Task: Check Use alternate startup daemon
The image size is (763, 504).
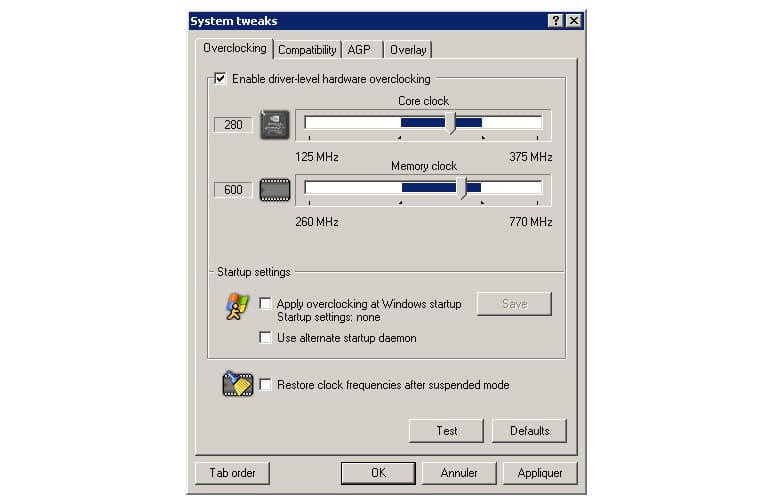Action: coord(266,338)
